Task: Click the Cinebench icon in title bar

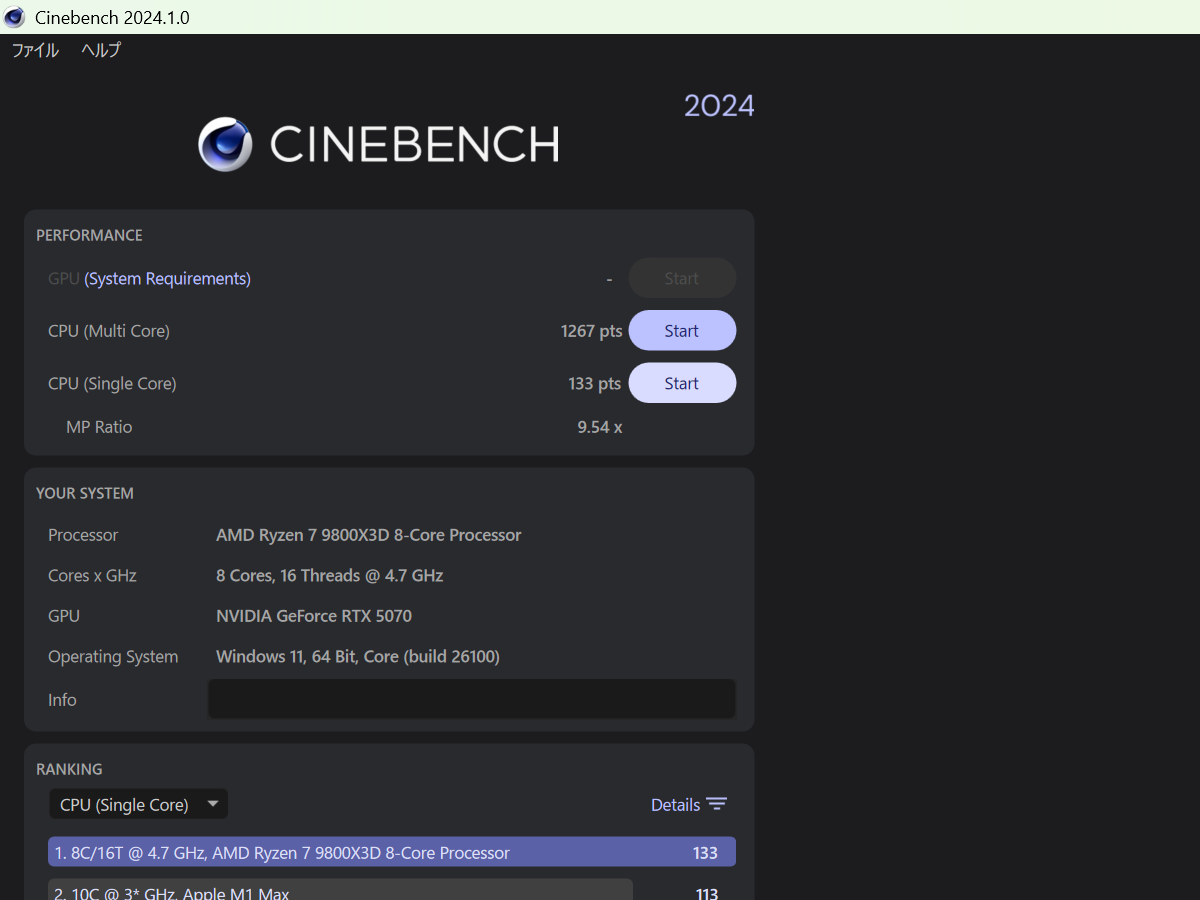Action: click(x=15, y=18)
